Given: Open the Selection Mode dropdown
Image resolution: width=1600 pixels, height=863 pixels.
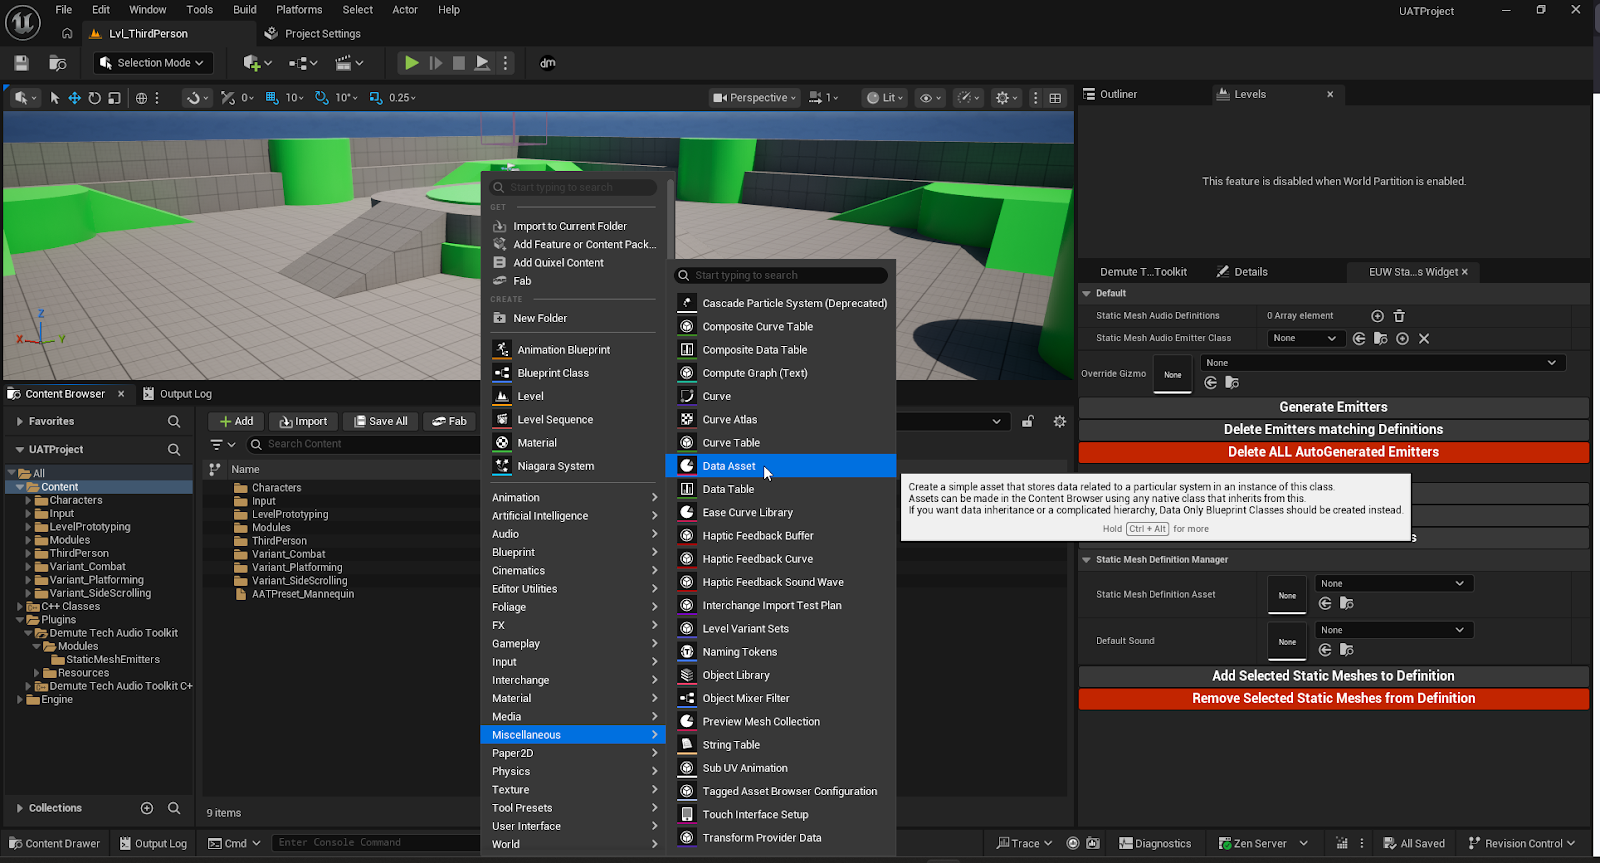Looking at the screenshot, I should pos(153,62).
